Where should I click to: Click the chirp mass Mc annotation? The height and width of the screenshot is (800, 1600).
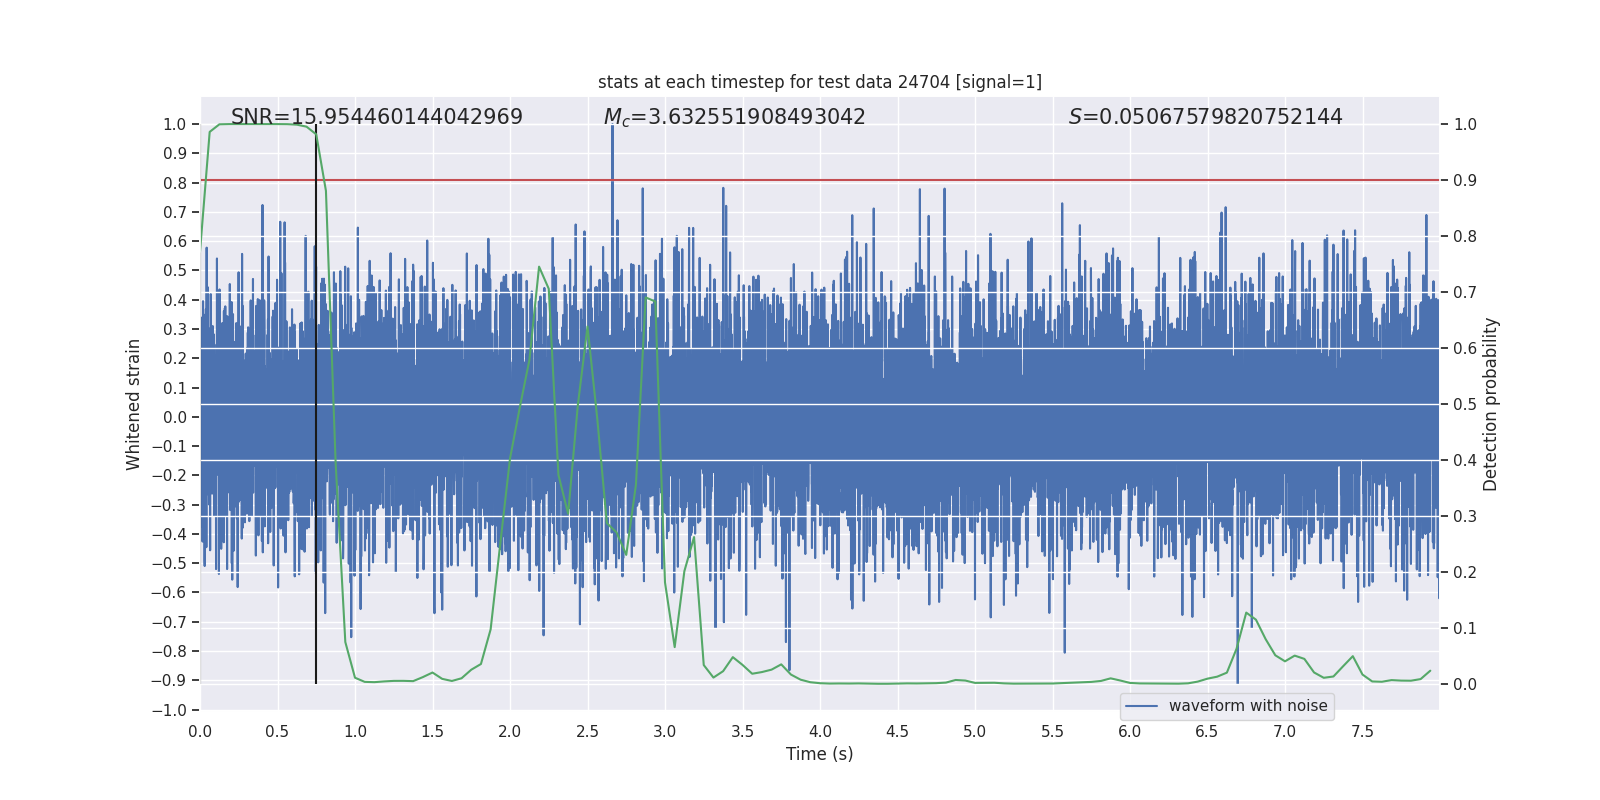734,117
